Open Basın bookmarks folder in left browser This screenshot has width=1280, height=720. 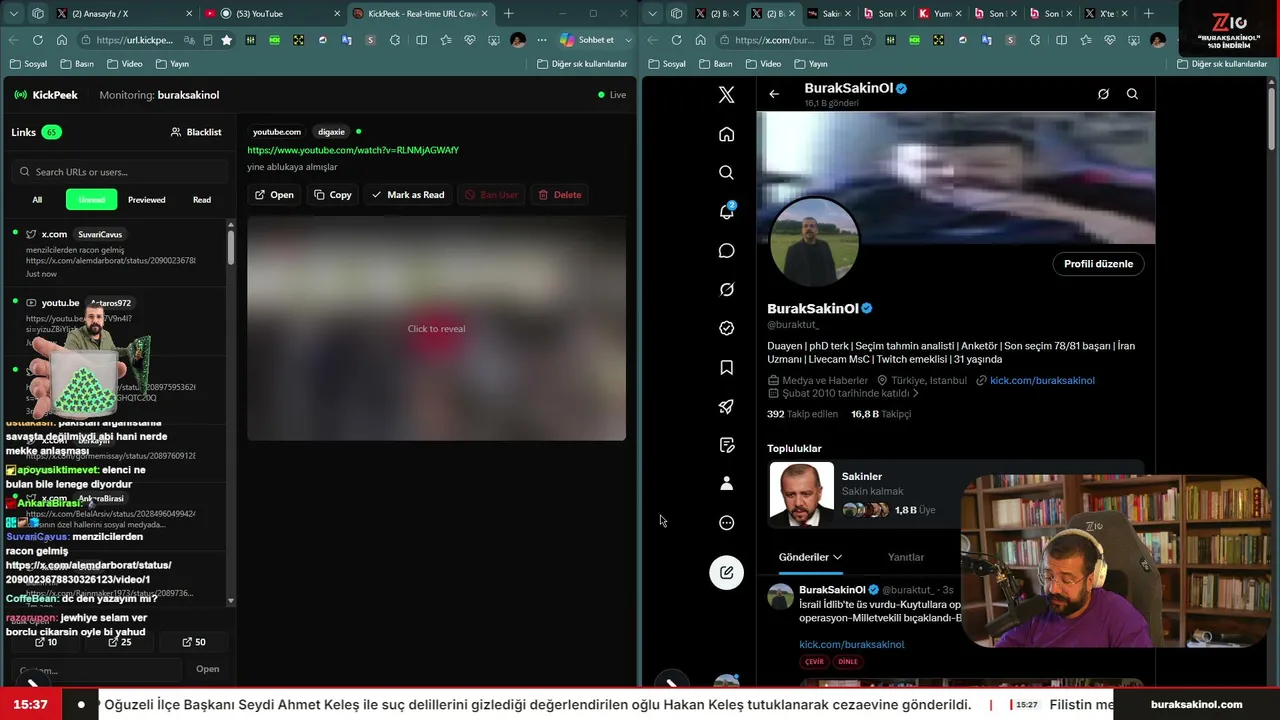pyautogui.click(x=78, y=64)
